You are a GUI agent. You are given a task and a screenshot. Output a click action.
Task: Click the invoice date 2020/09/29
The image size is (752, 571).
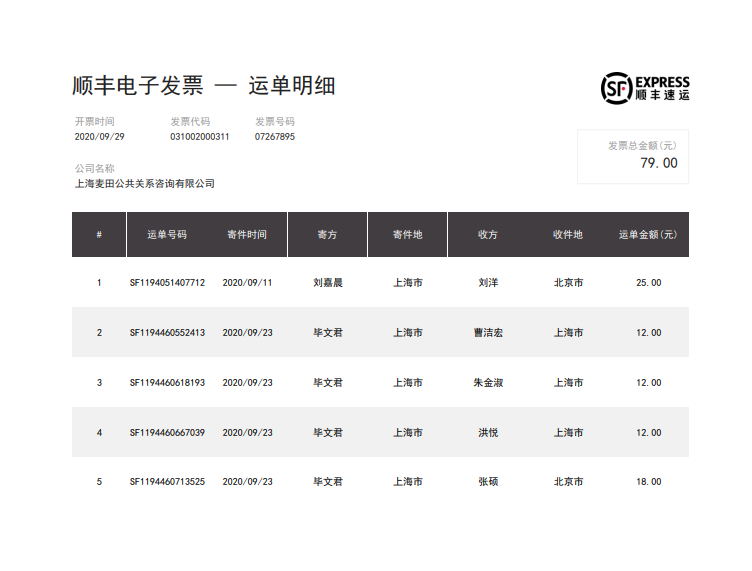coord(100,137)
